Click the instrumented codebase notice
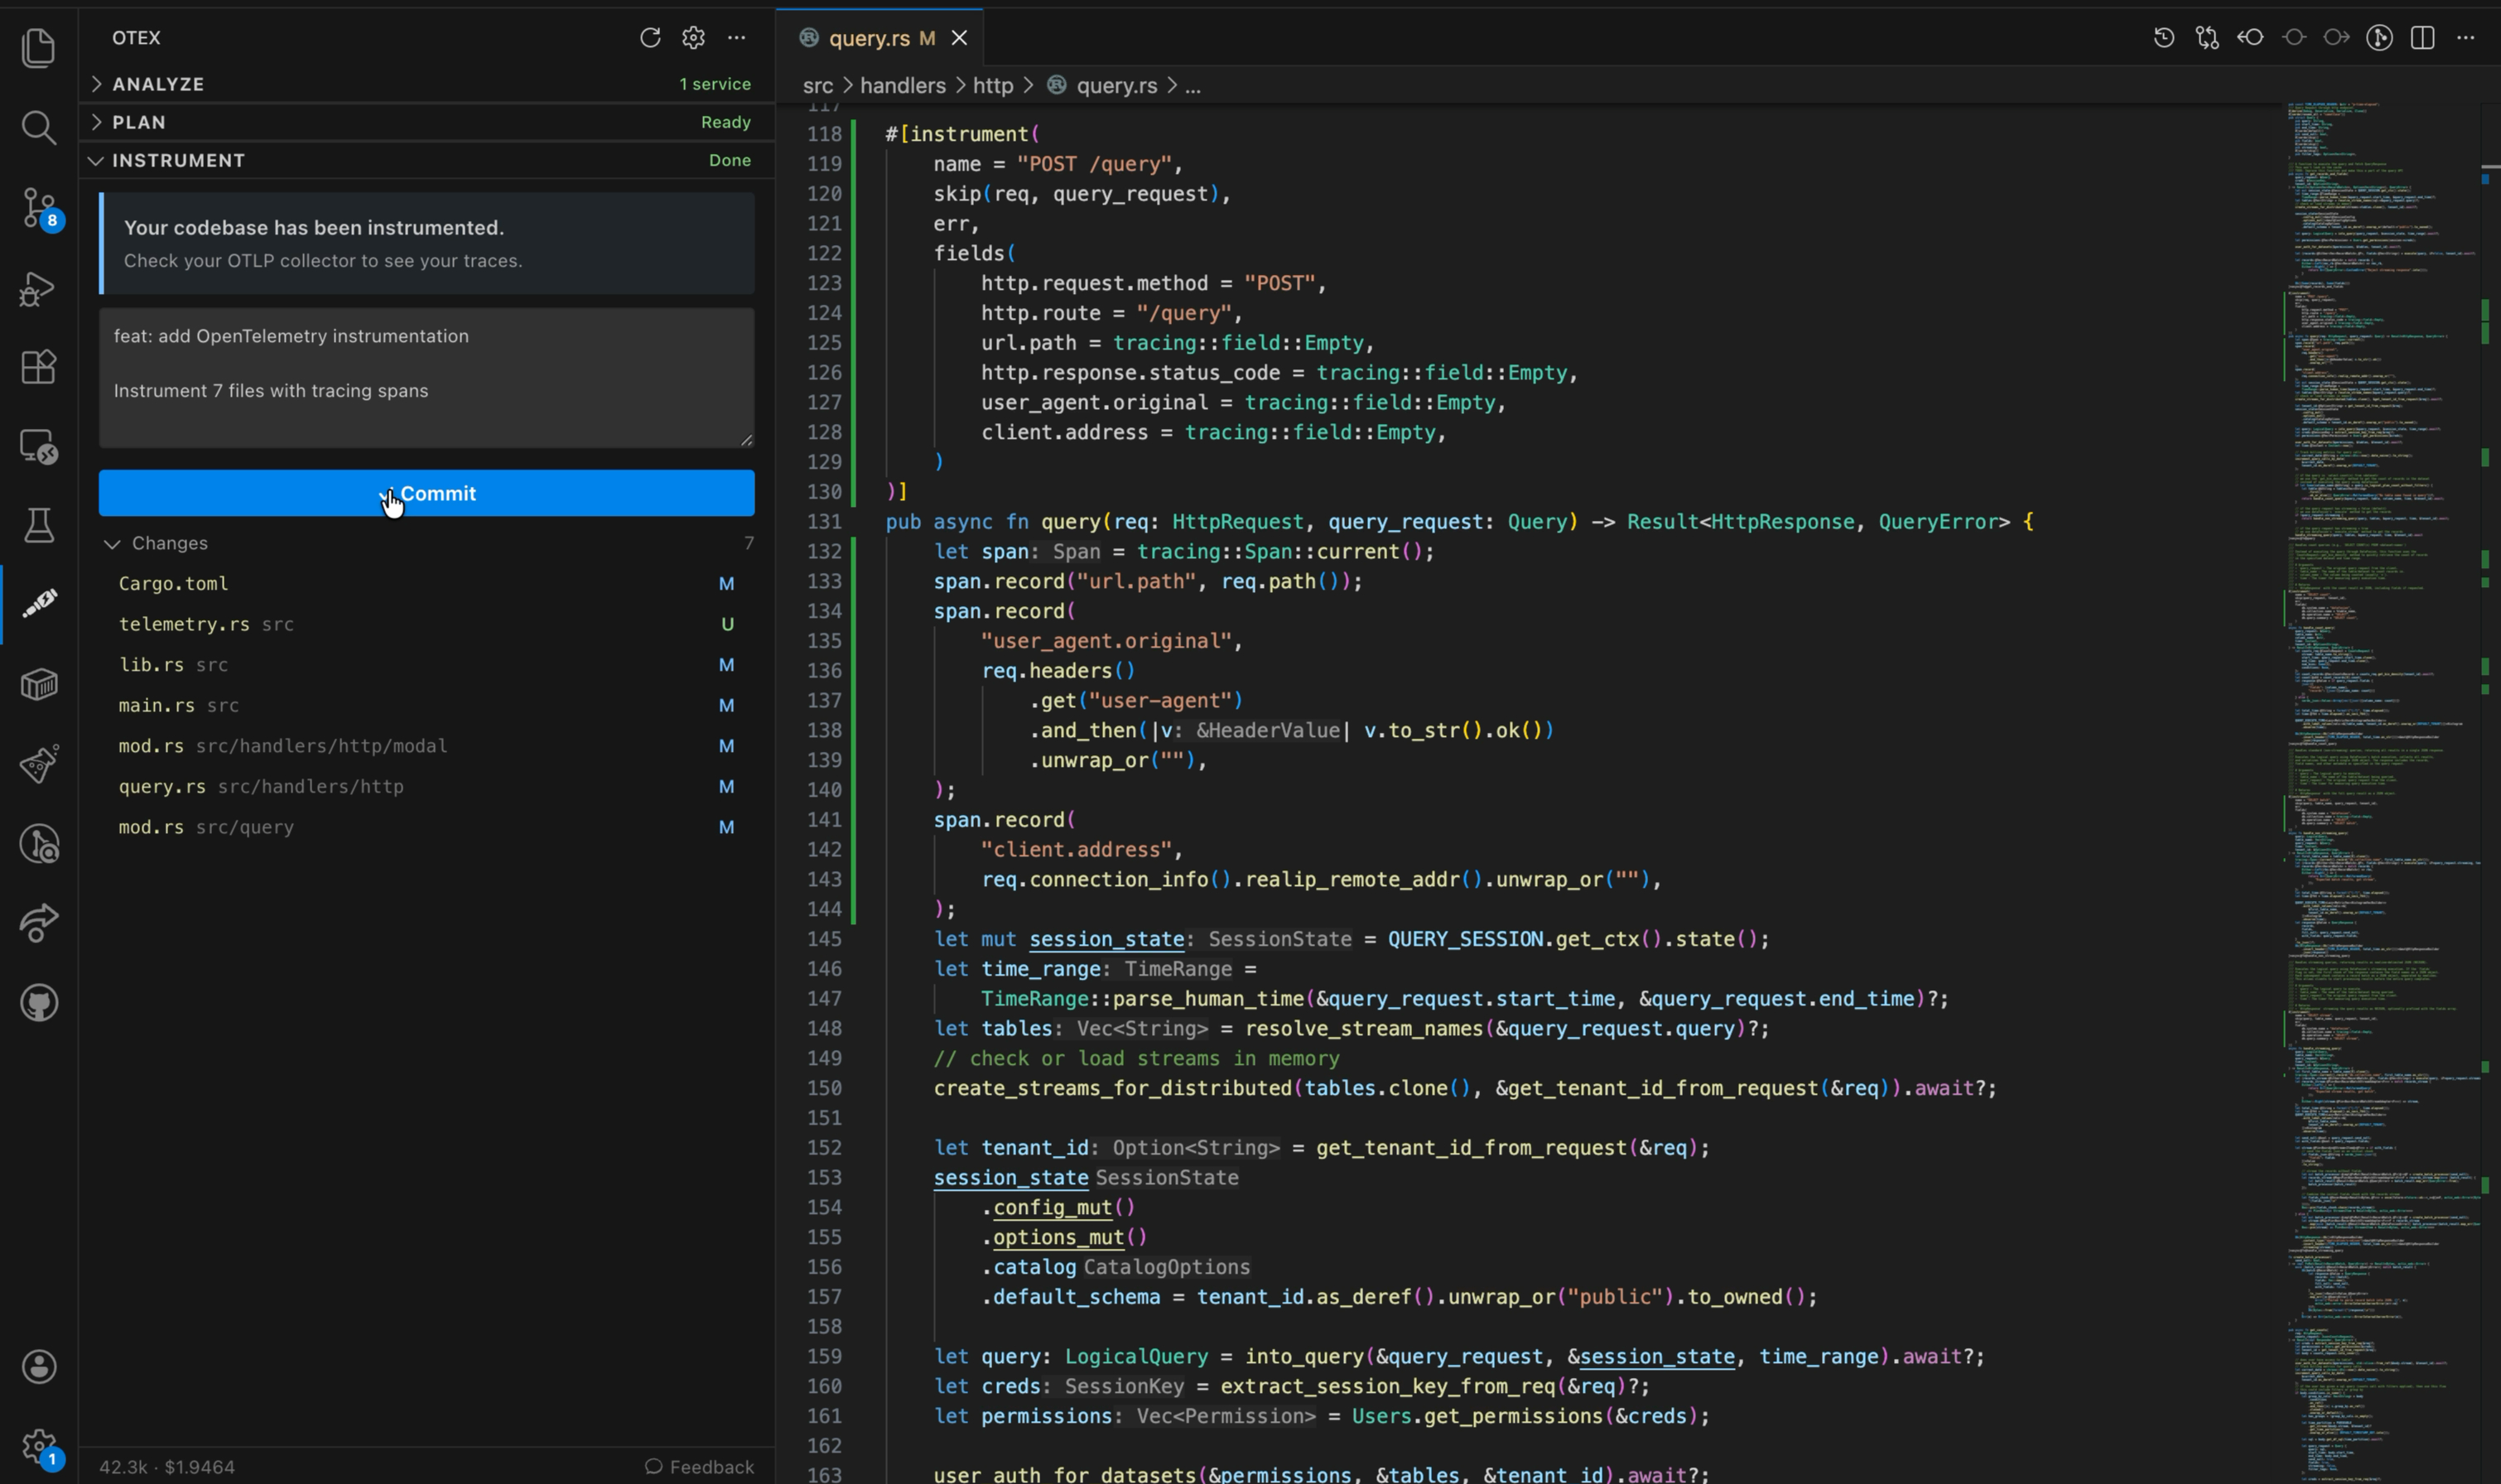The width and height of the screenshot is (2501, 1484). (x=427, y=243)
